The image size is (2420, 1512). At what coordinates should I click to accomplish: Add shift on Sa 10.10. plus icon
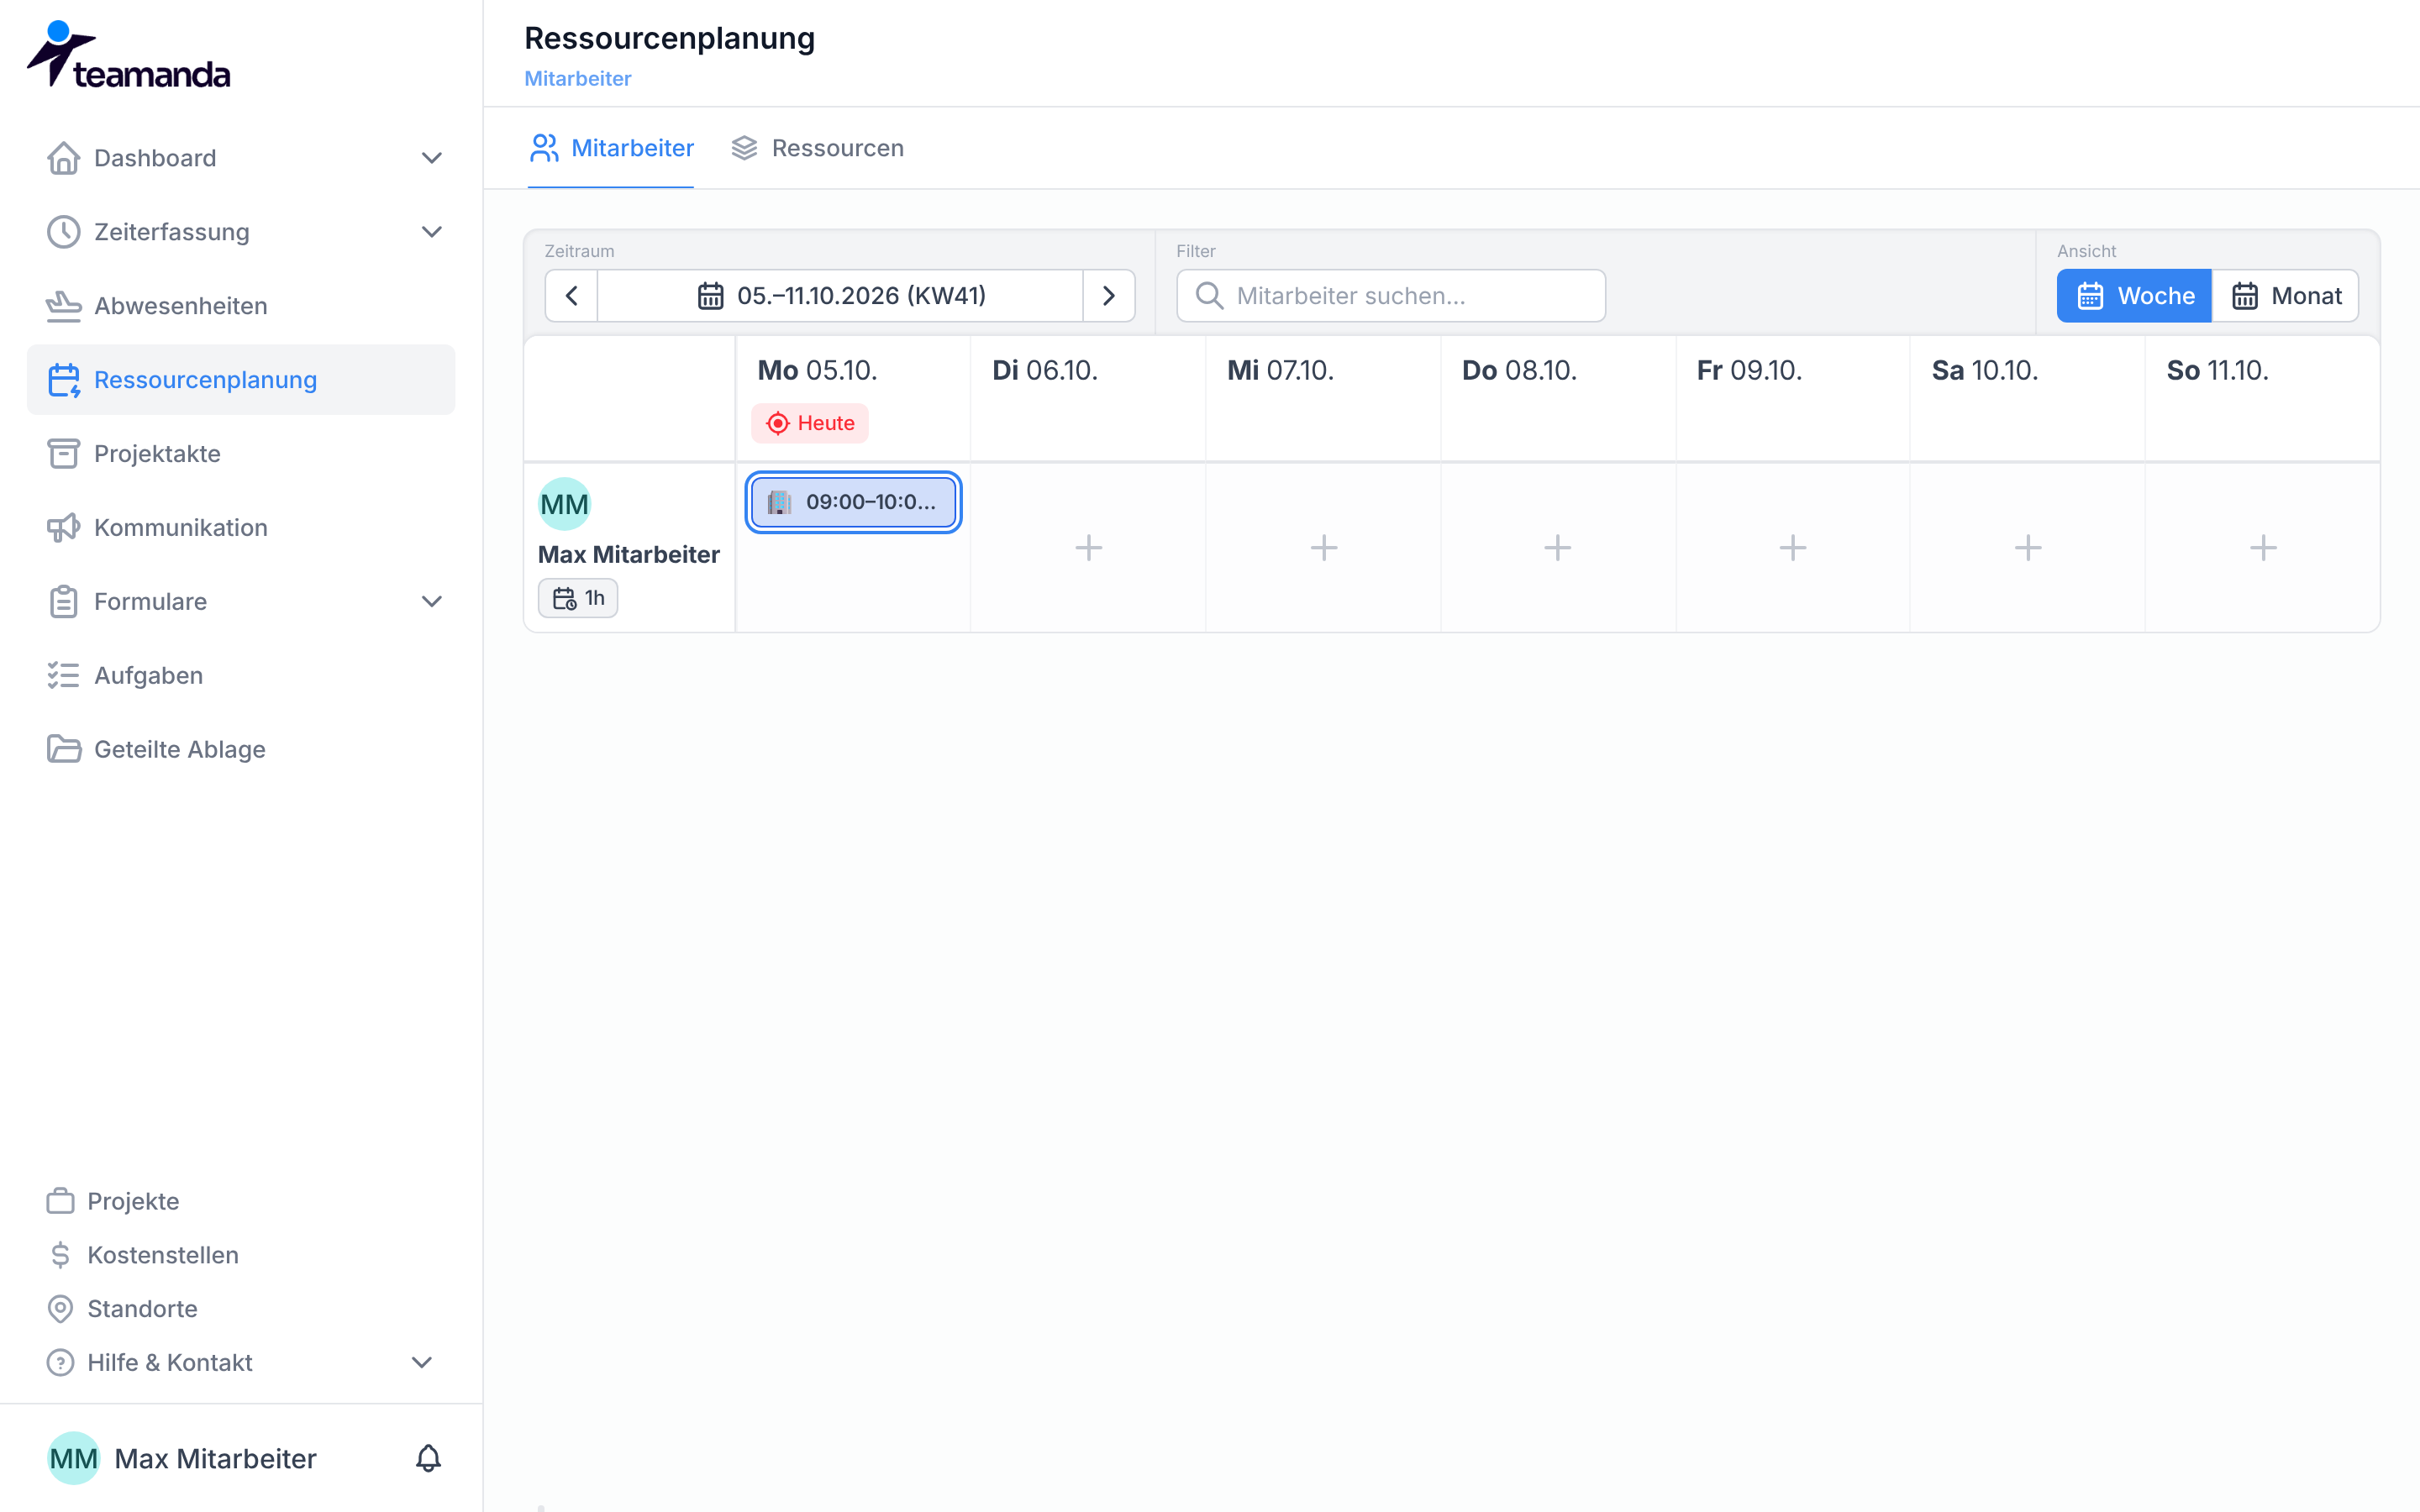point(2027,548)
